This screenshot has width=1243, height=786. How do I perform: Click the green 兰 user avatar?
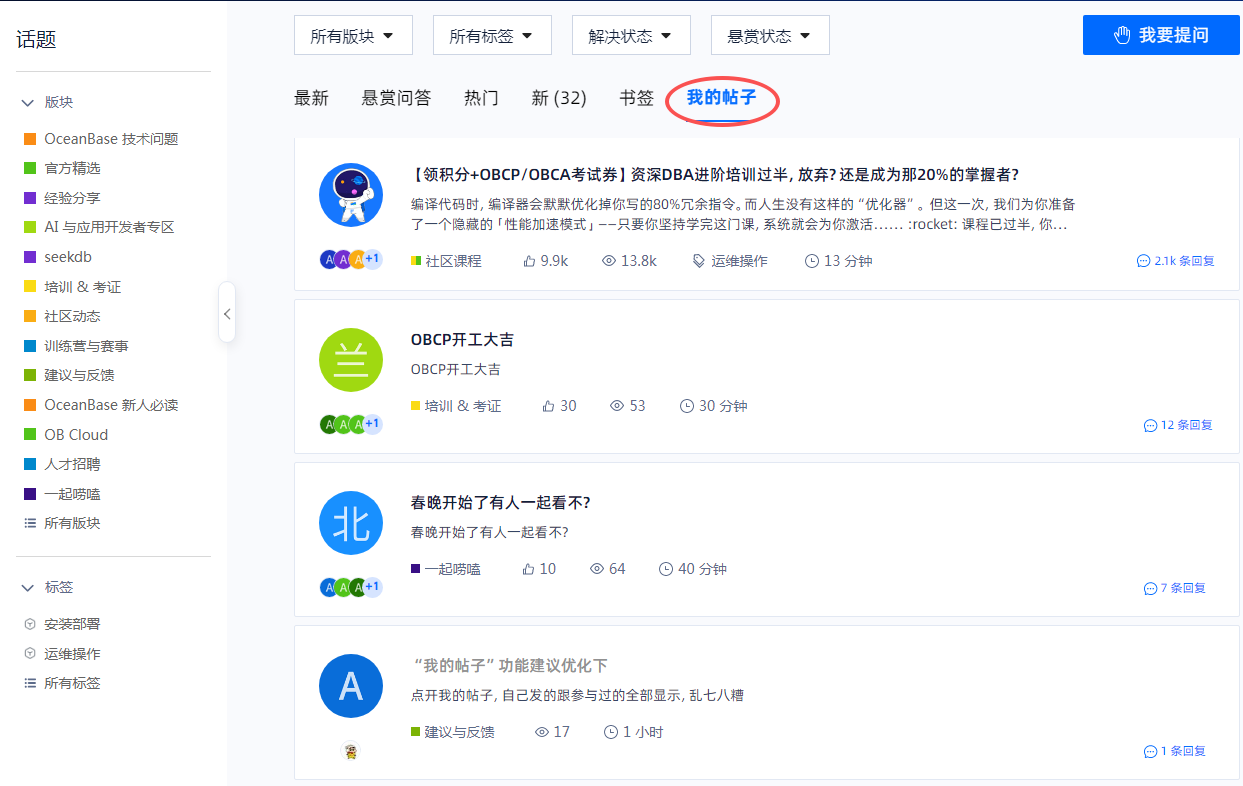pyautogui.click(x=351, y=359)
